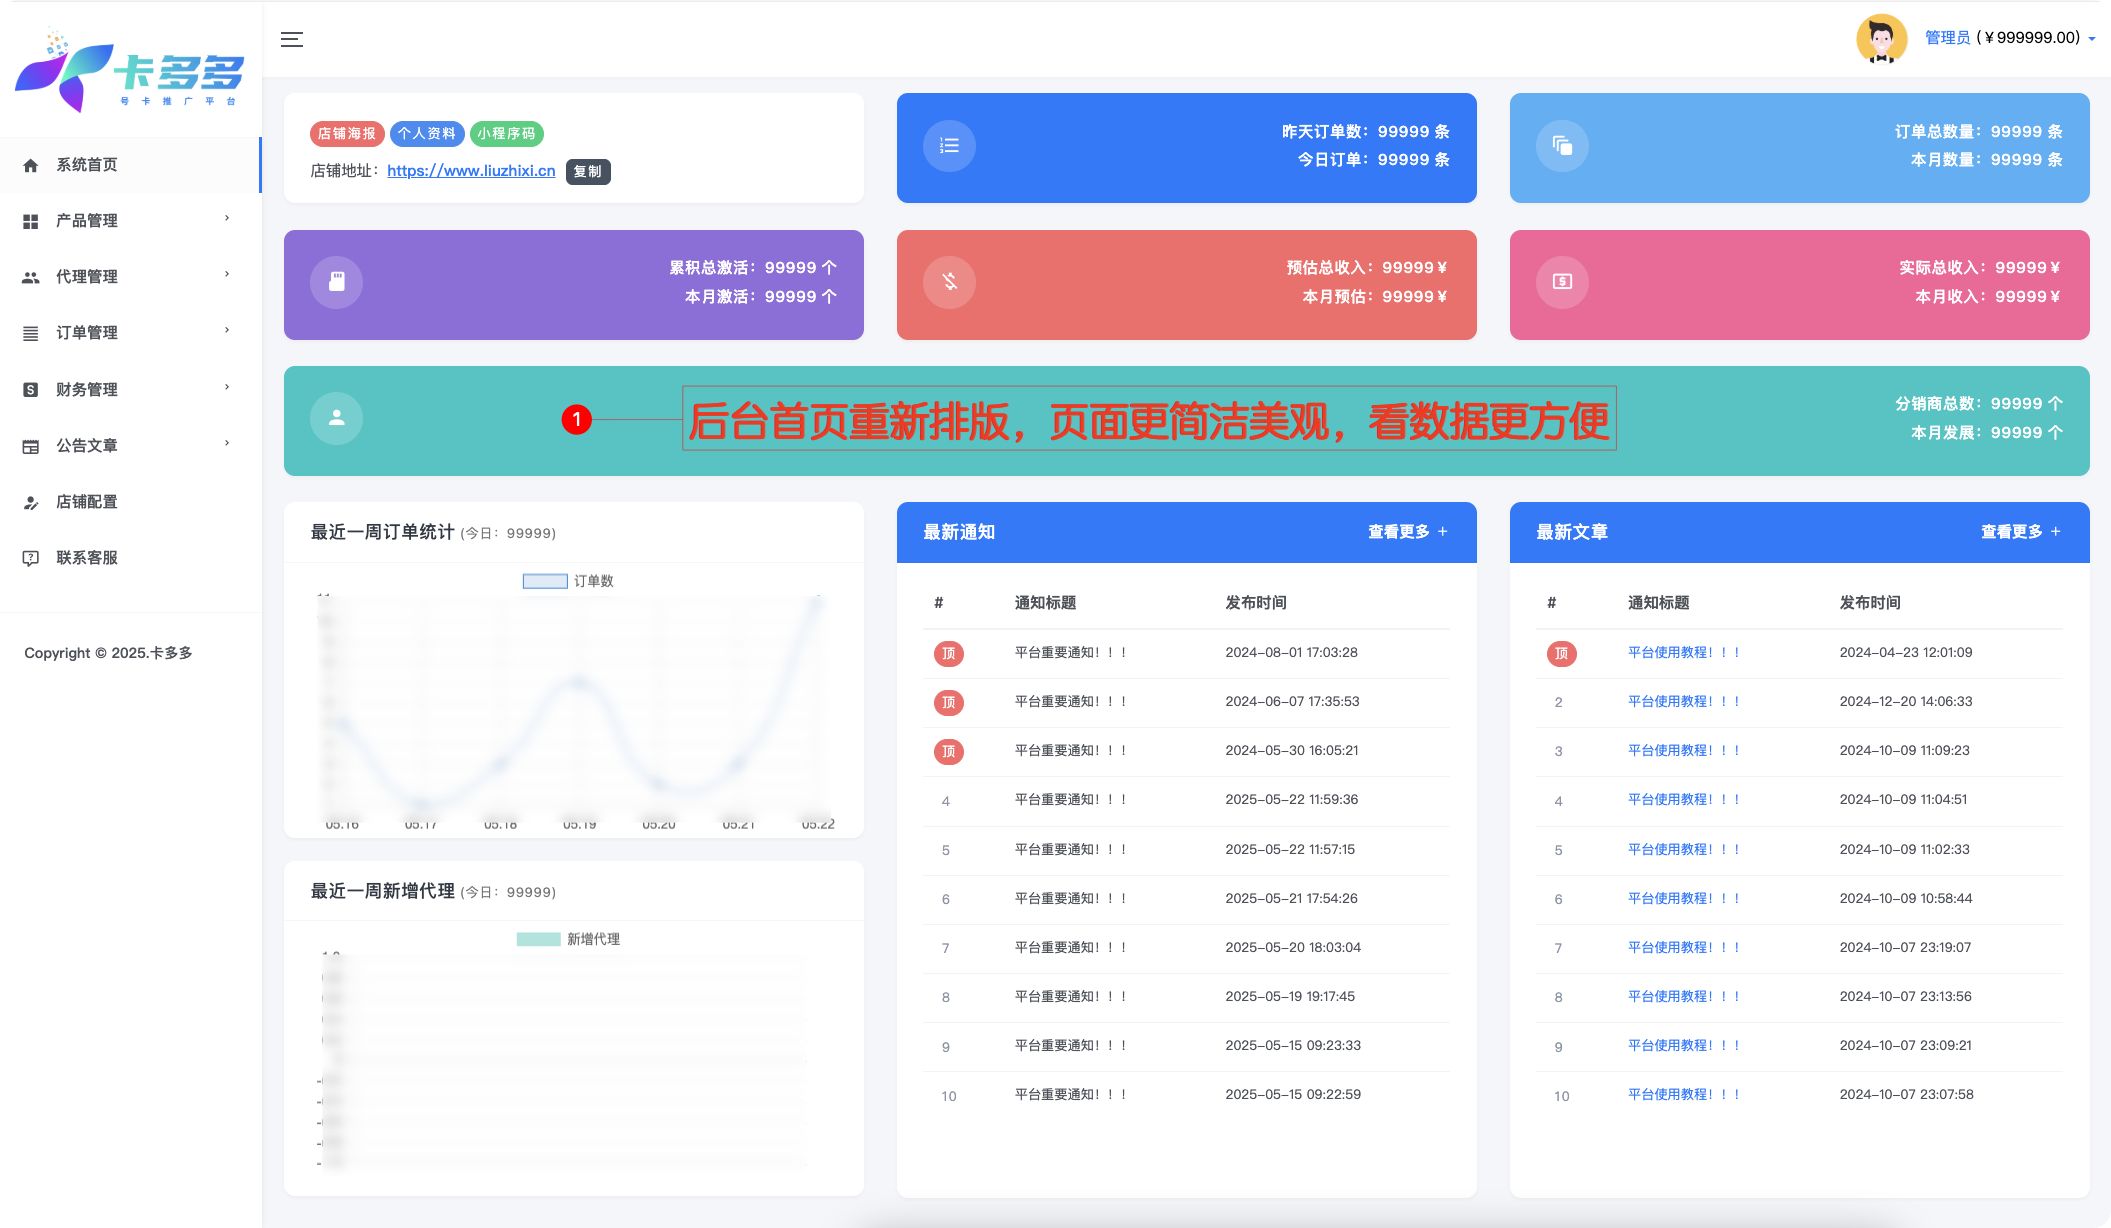Click the admin avatar image
The width and height of the screenshot is (2111, 1228).
click(x=1881, y=39)
